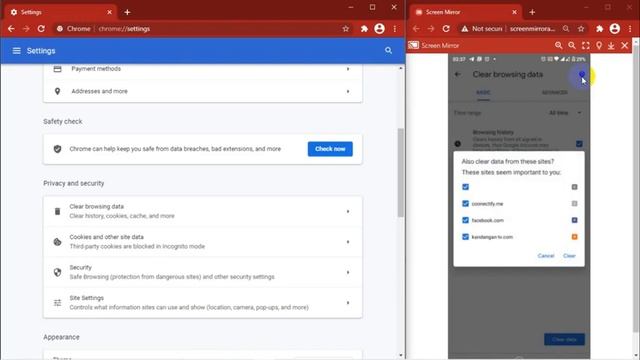The height and width of the screenshot is (360, 640).
Task: Uncheck the first unnamed site checkbox
Action: (x=465, y=187)
